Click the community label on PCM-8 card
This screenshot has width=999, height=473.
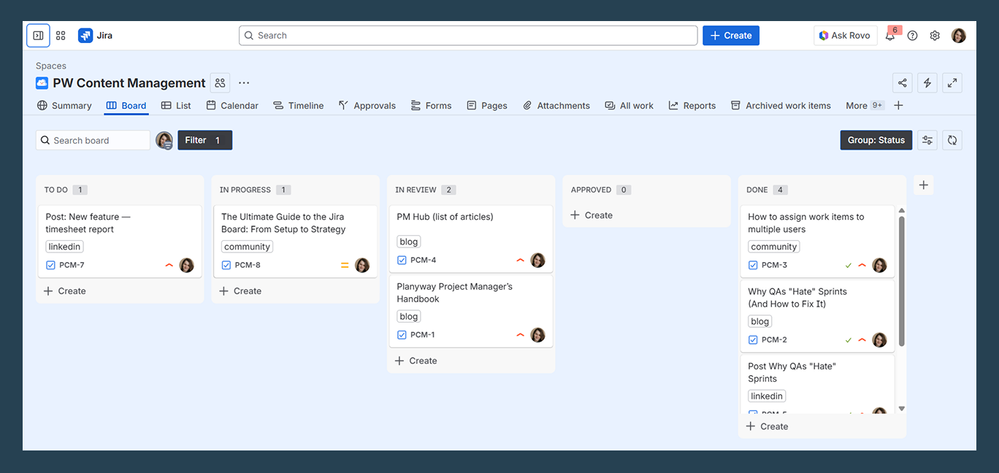coord(247,247)
